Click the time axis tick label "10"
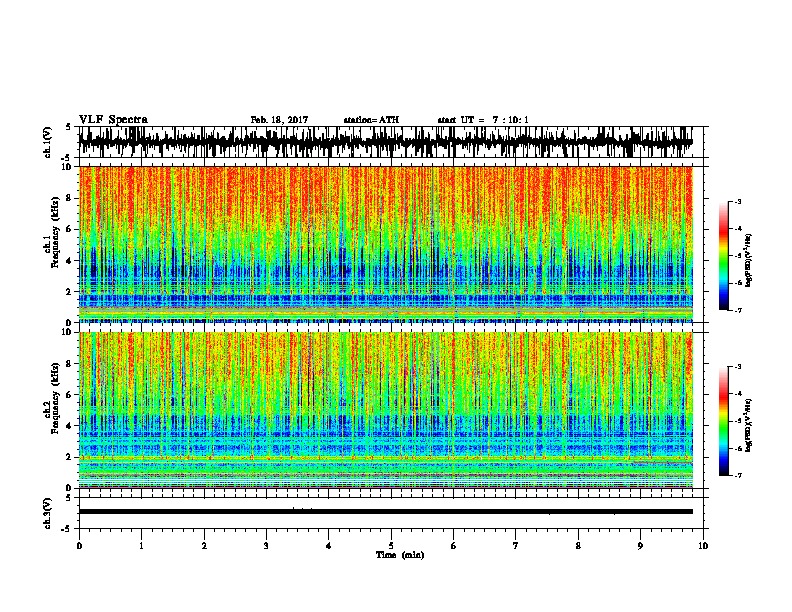Screen dimensions: 792x612 coord(703,546)
